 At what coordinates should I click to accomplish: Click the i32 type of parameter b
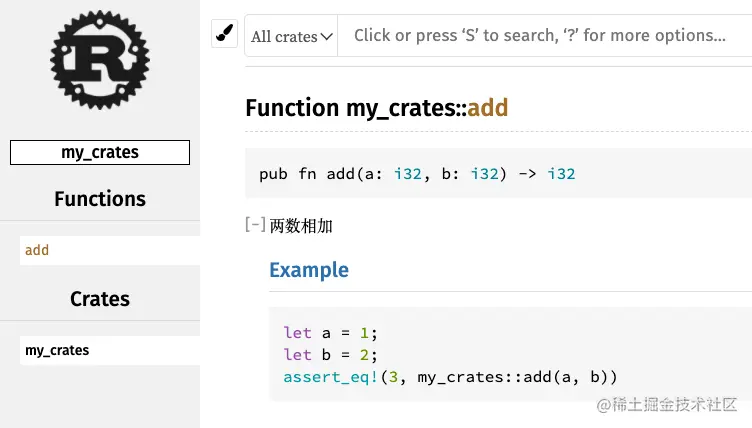coord(484,174)
